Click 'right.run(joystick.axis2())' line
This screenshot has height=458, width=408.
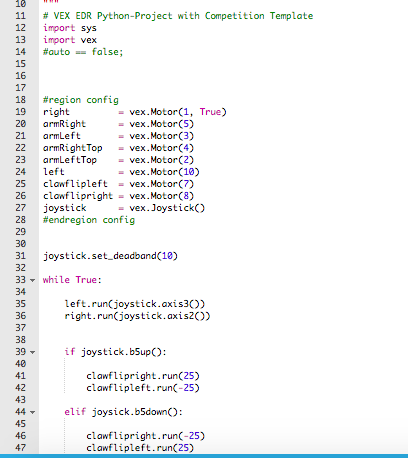137,316
